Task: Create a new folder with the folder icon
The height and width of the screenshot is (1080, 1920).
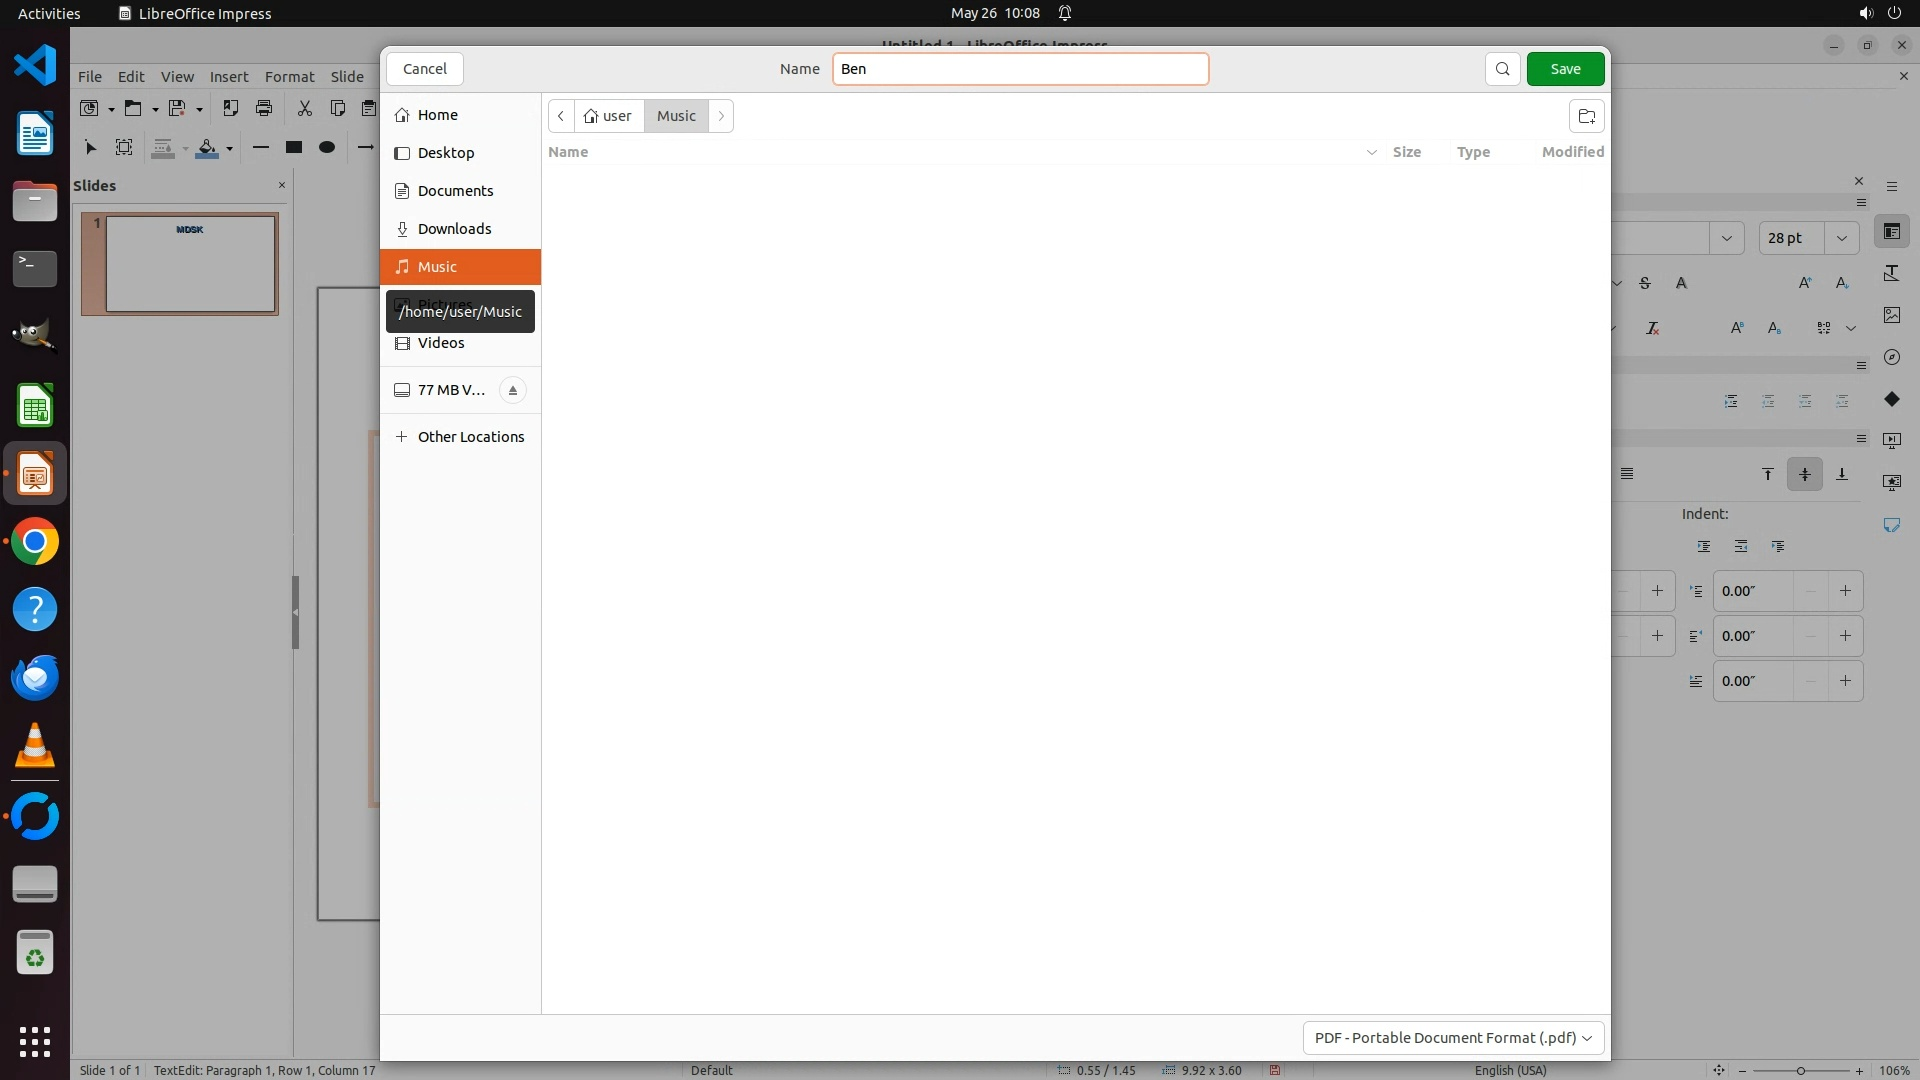Action: point(1586,116)
